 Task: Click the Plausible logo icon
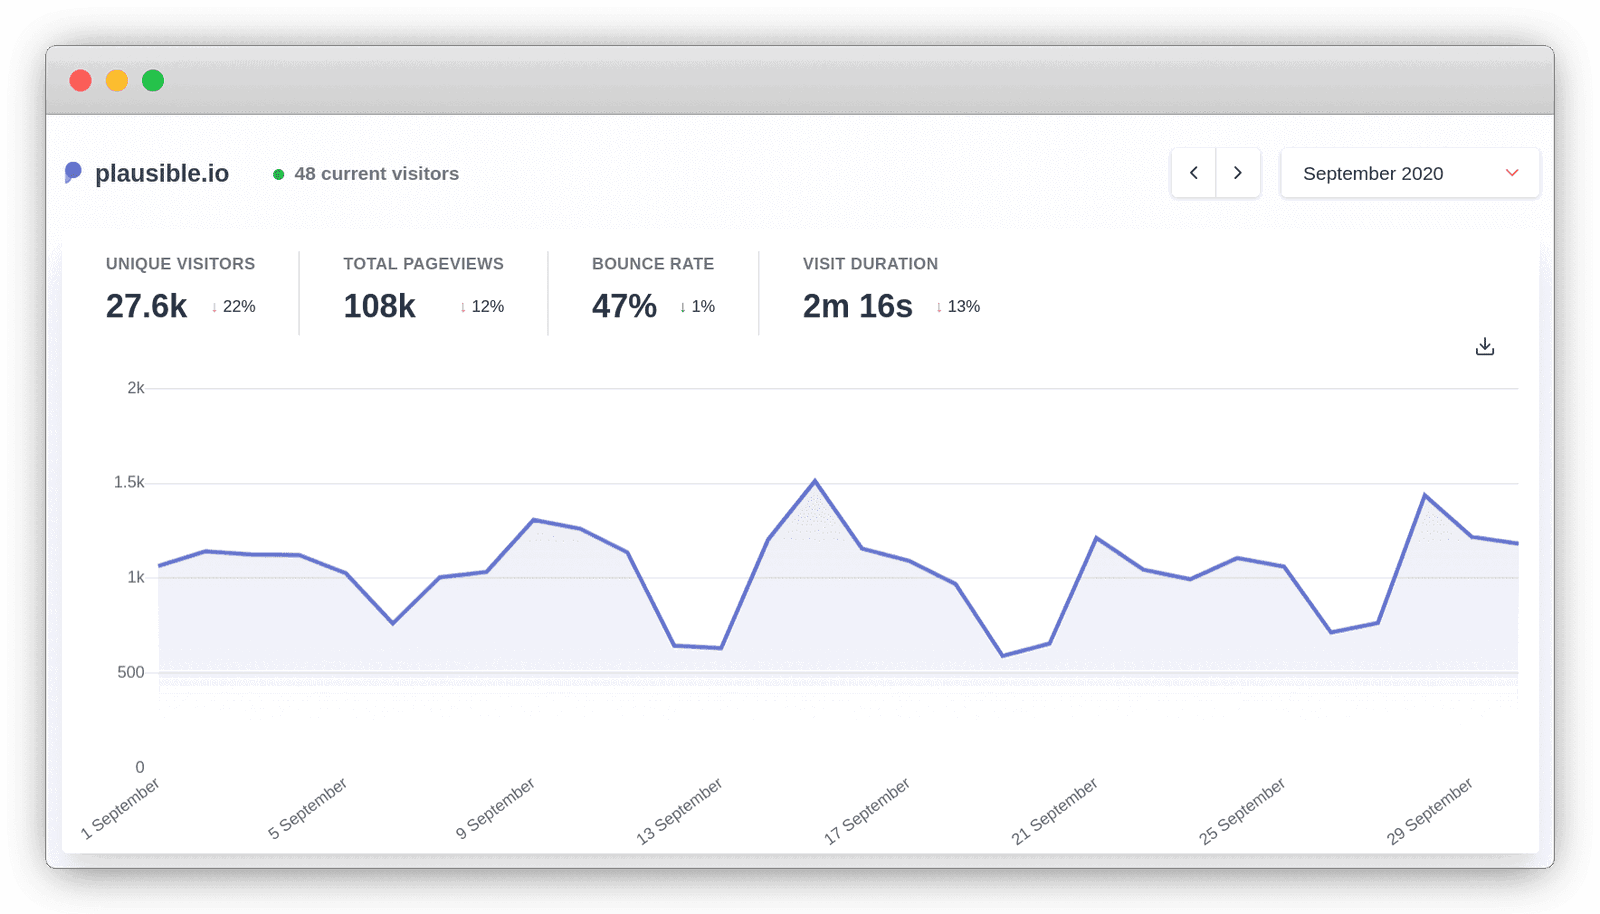73,173
